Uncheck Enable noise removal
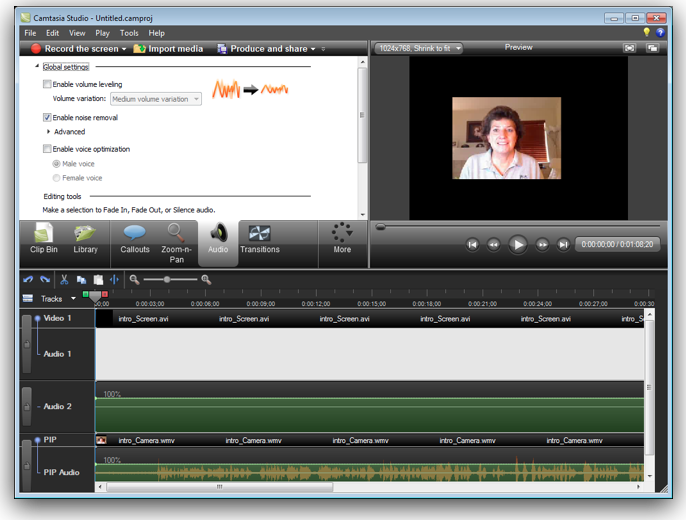The height and width of the screenshot is (520, 686). pos(47,118)
